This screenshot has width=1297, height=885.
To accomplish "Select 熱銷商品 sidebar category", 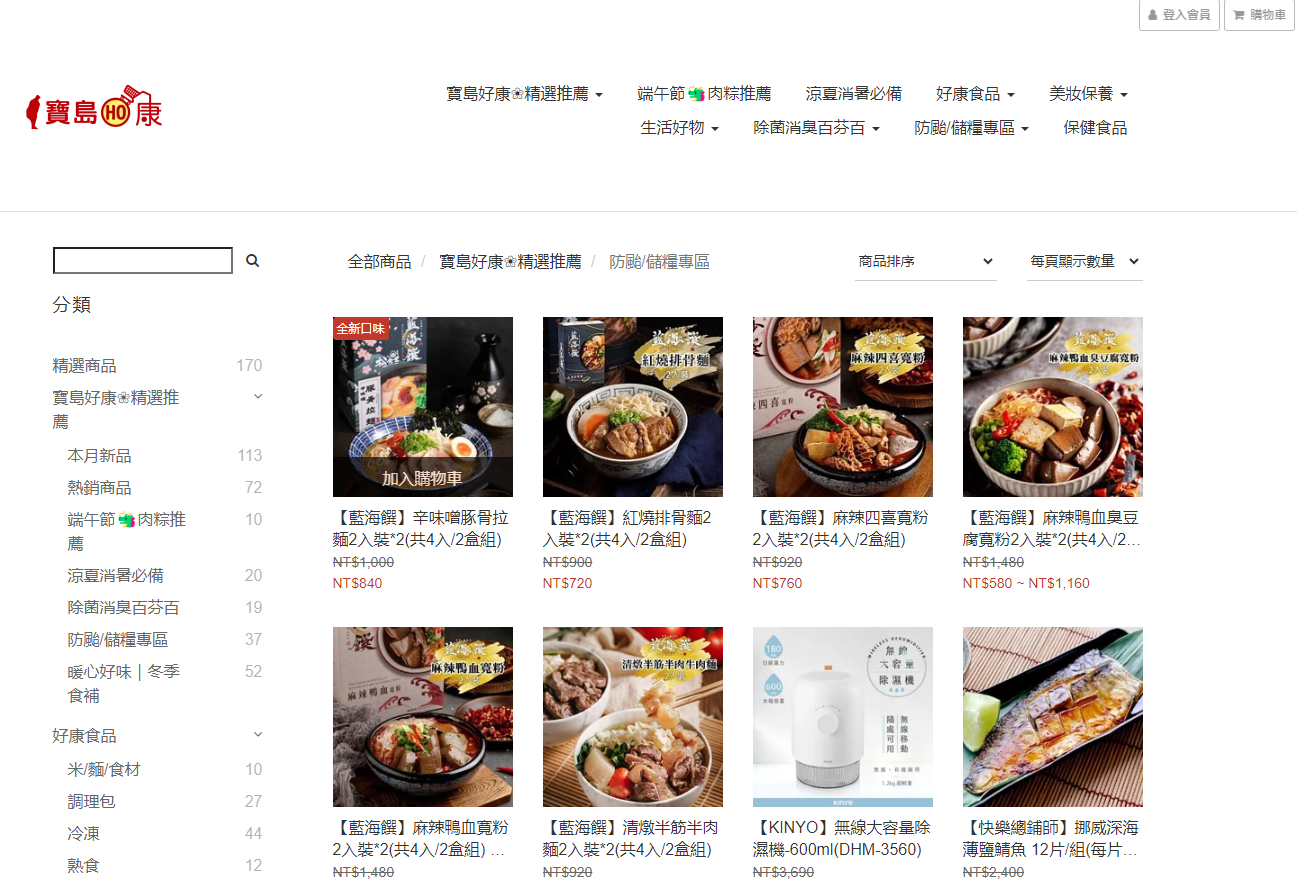I will tap(99, 488).
